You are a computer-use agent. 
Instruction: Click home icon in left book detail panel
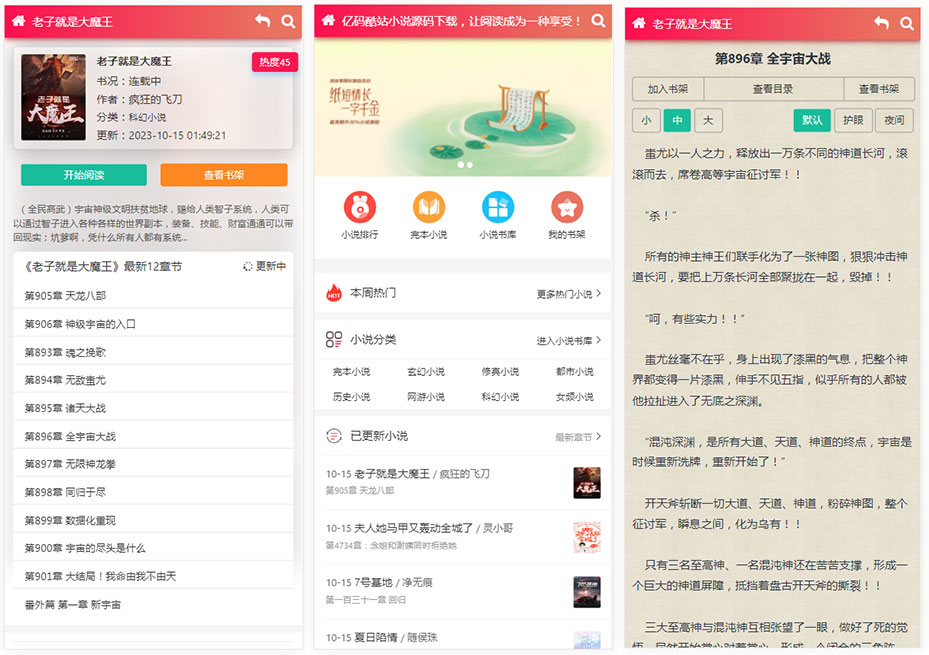pos(19,21)
